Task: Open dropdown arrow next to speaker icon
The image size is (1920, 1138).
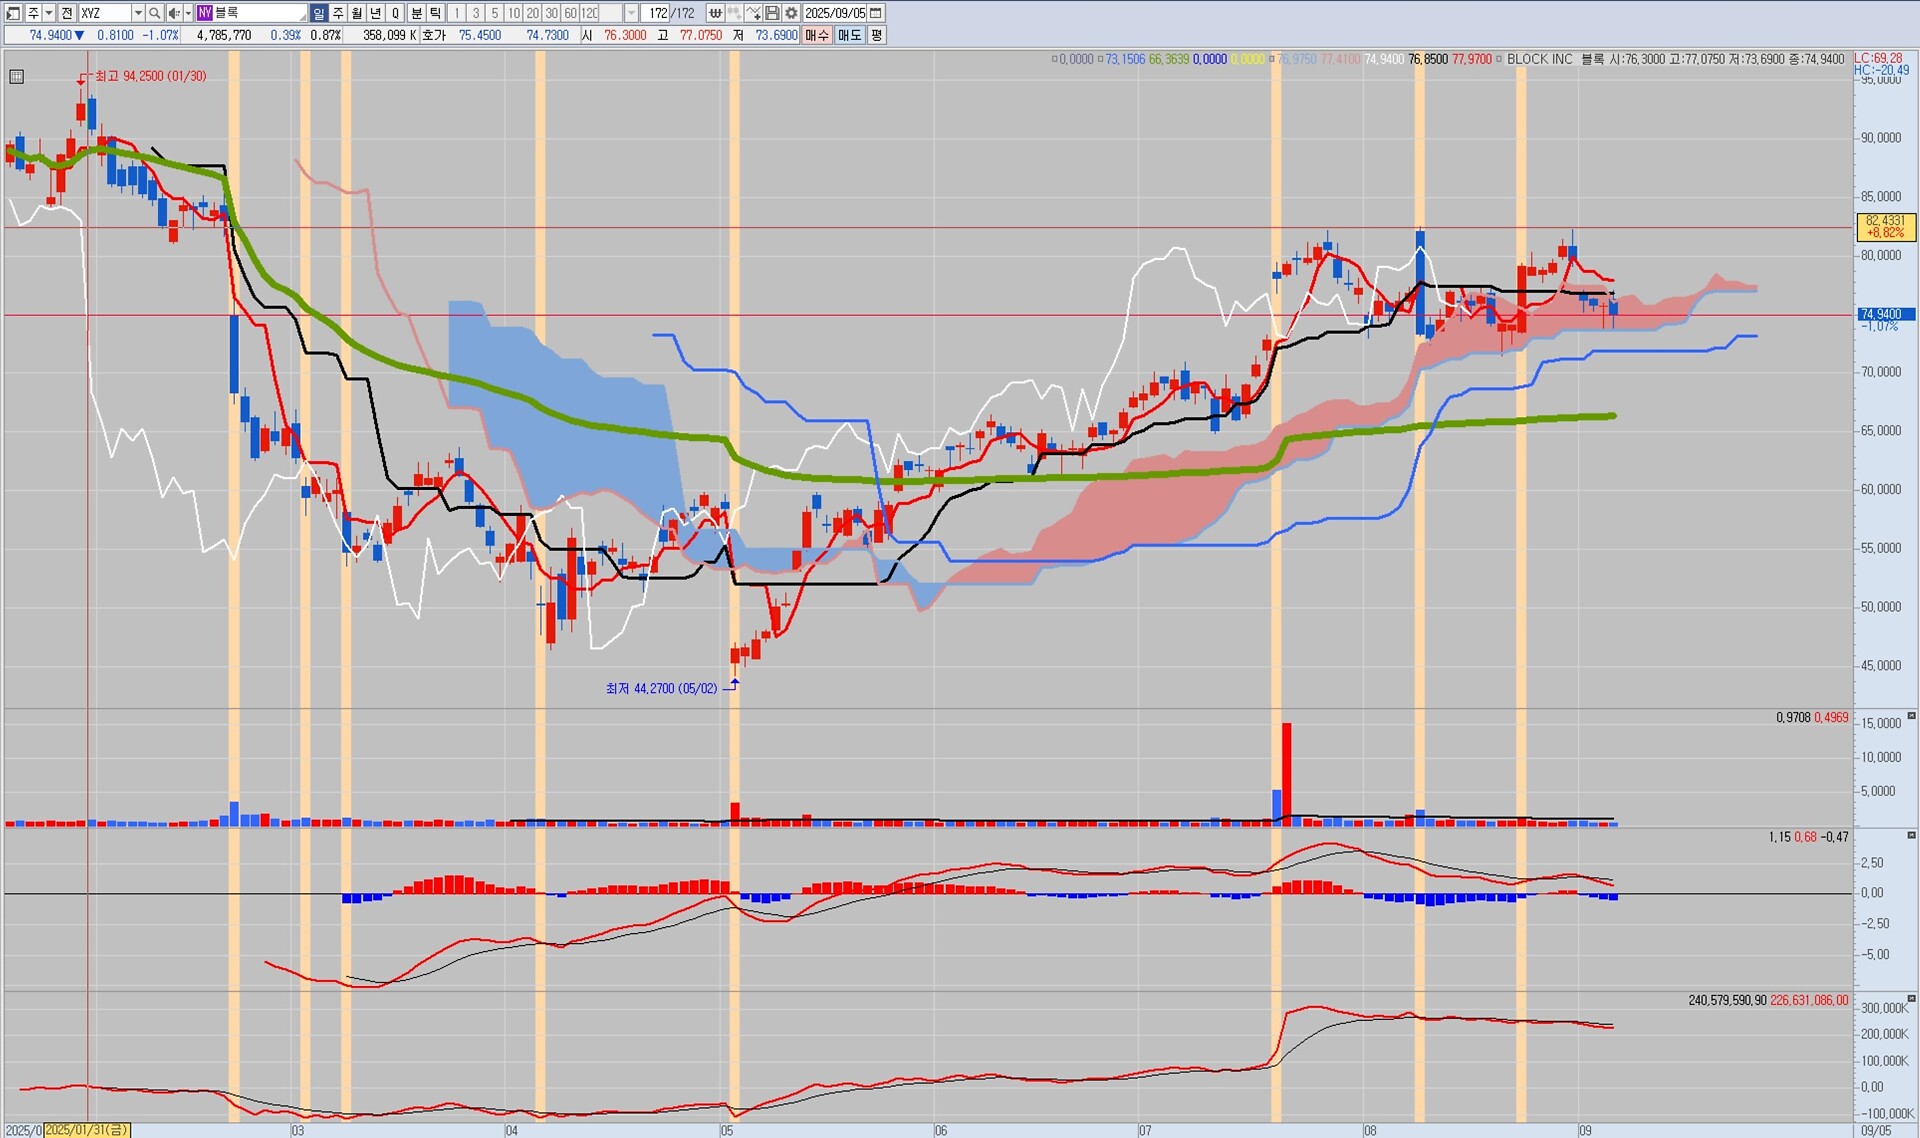Action: (188, 13)
